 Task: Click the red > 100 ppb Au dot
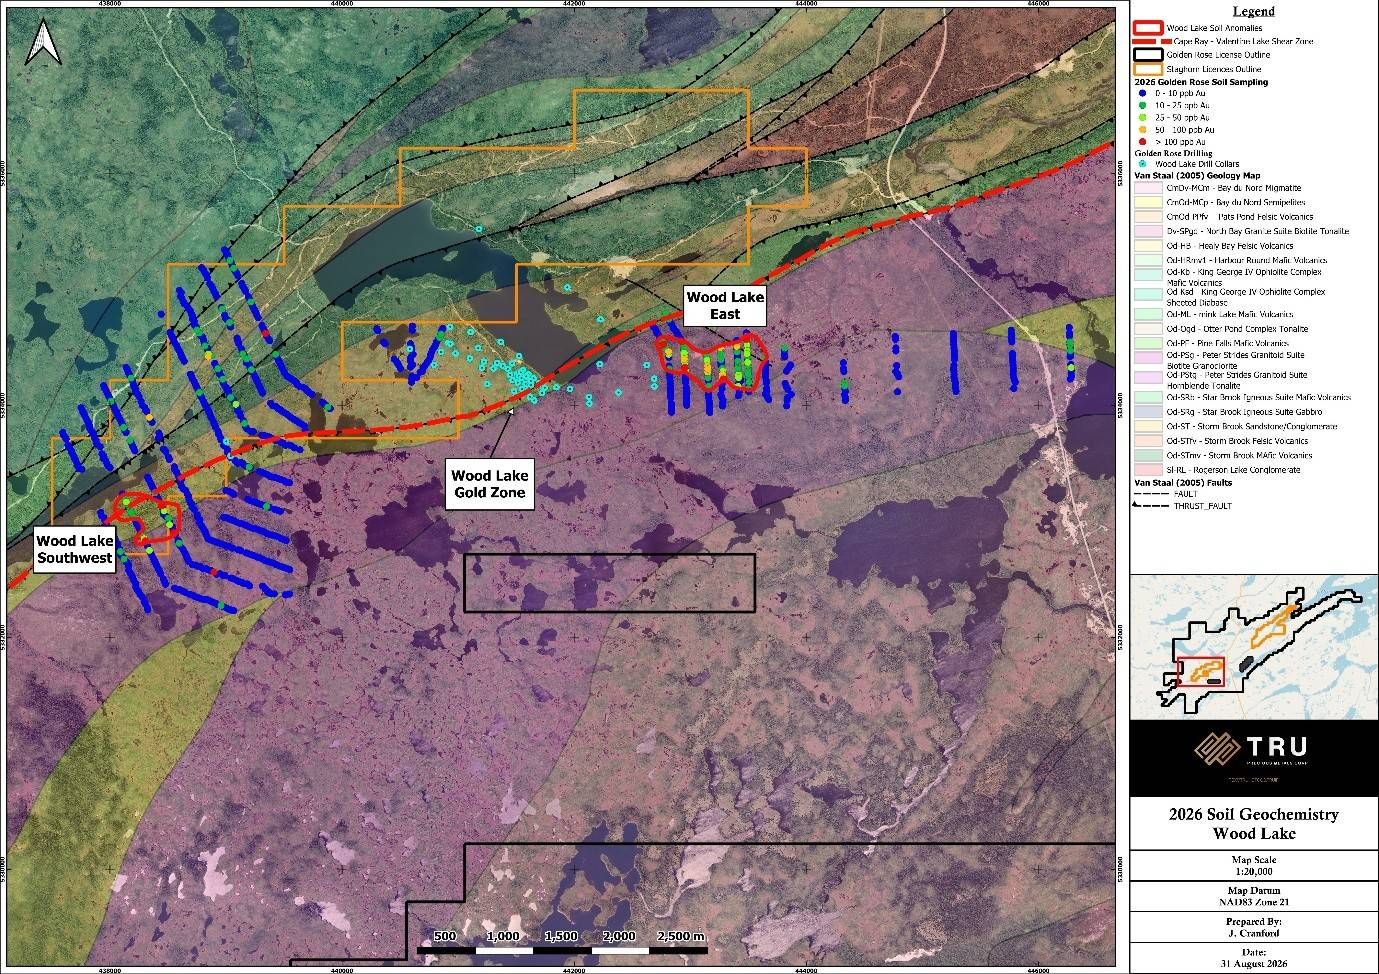pos(1143,141)
